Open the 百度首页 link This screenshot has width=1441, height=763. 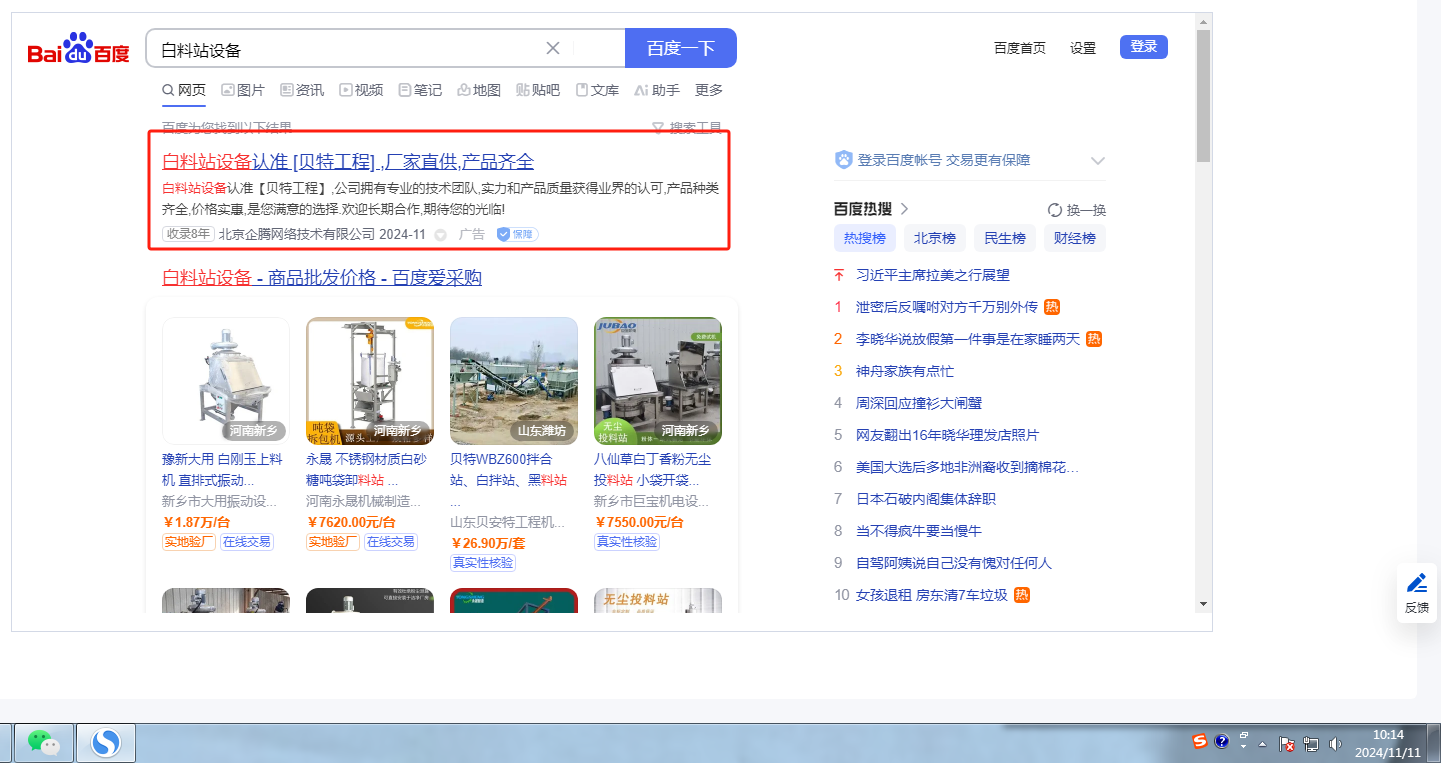[1020, 48]
